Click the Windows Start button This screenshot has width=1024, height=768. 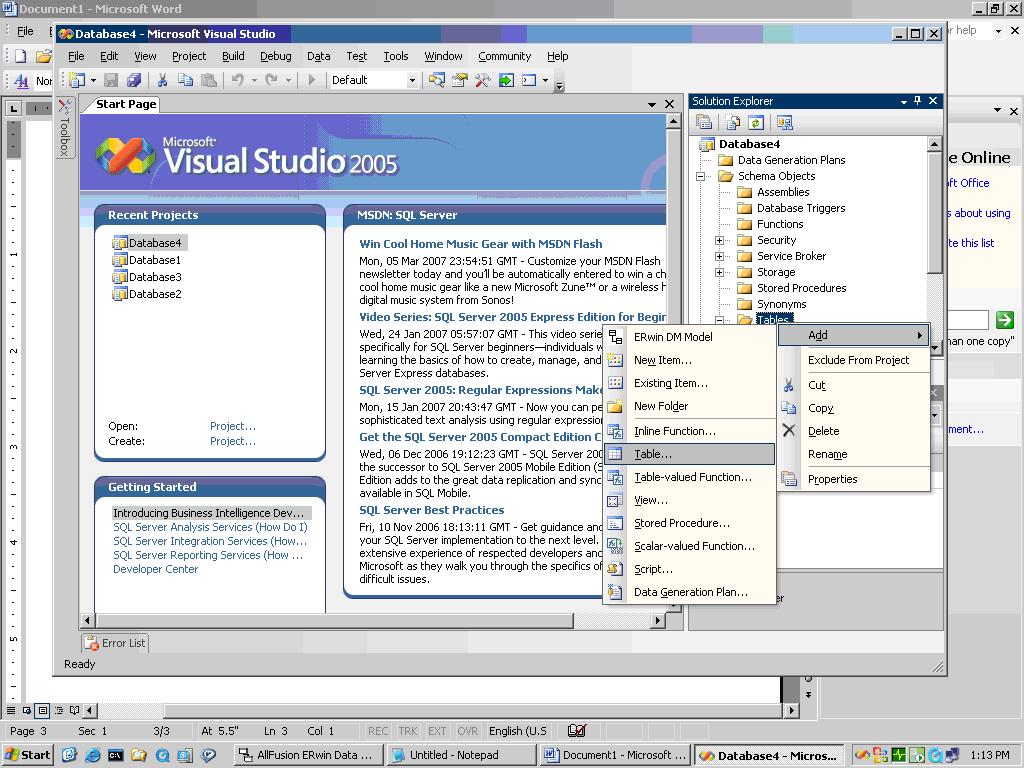click(27, 755)
